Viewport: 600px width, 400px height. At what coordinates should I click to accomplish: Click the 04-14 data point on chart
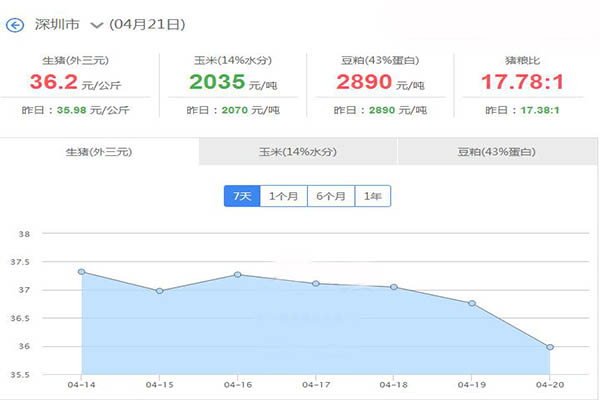(x=81, y=272)
